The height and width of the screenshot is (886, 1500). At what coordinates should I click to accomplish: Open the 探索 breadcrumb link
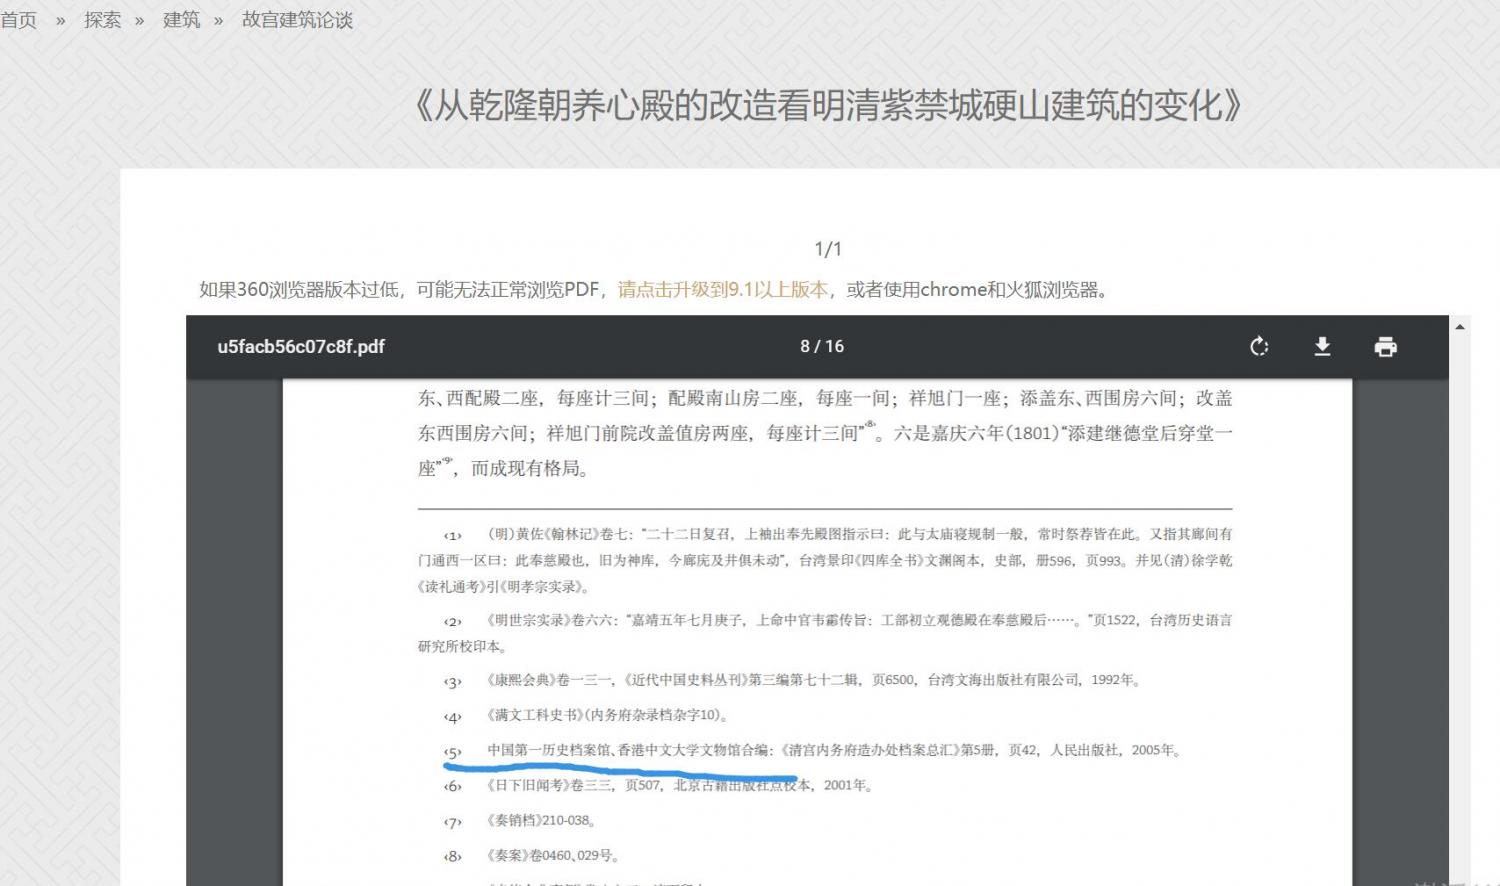(x=102, y=20)
